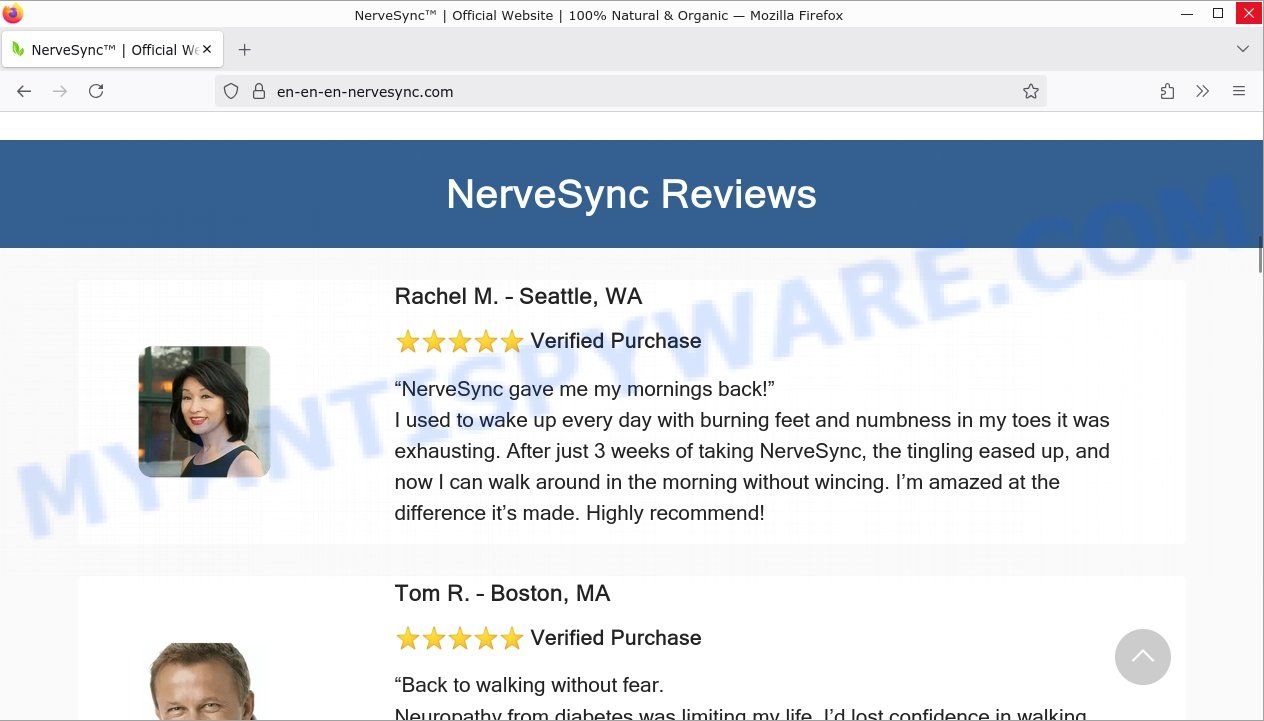Reload the current page
Viewport: 1264px width, 721px height.
(96, 91)
